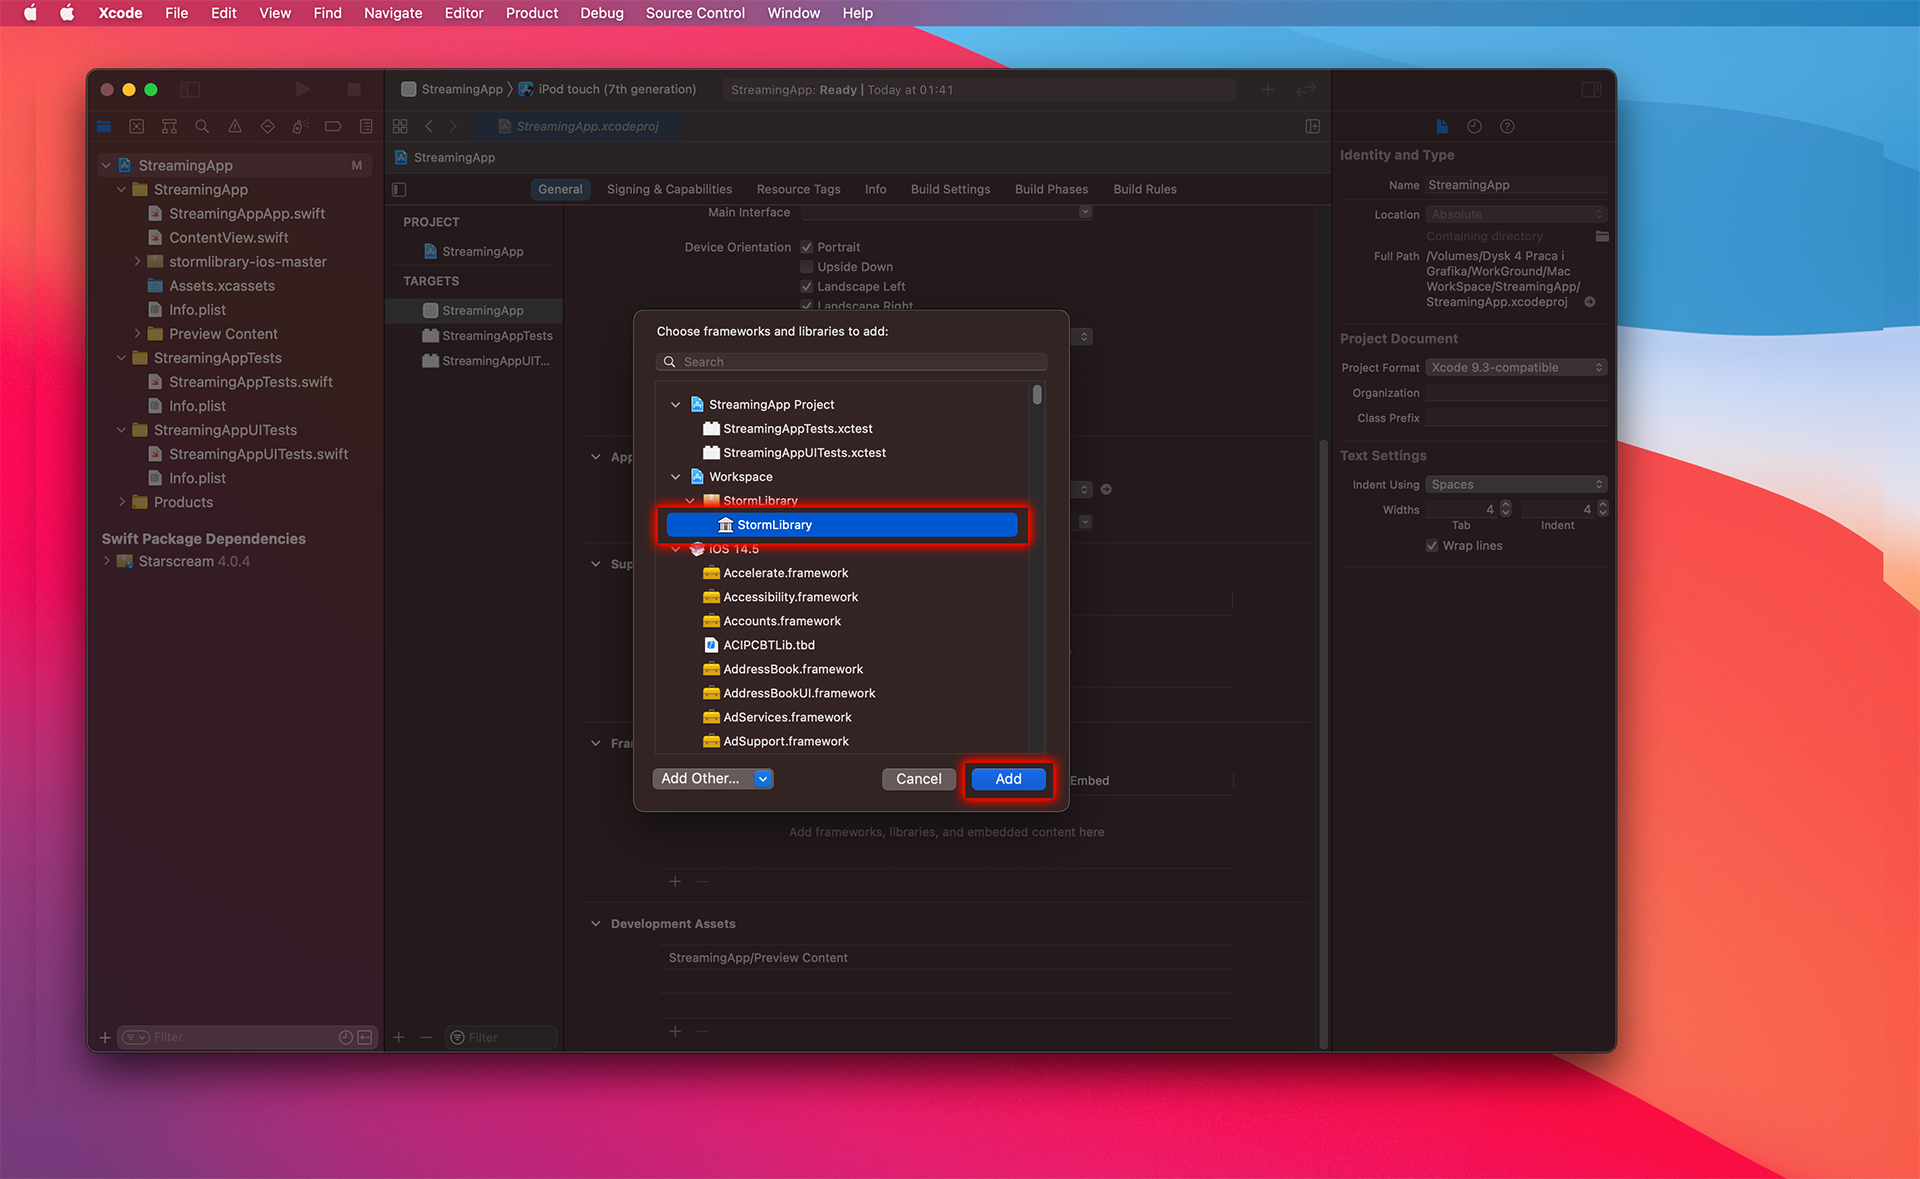
Task: Click the plus icon at the navigator bottom
Action: (105, 1037)
